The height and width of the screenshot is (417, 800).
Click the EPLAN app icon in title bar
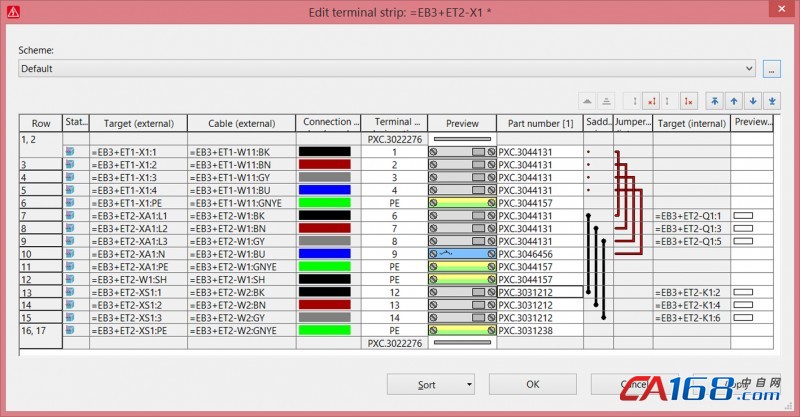coord(13,12)
